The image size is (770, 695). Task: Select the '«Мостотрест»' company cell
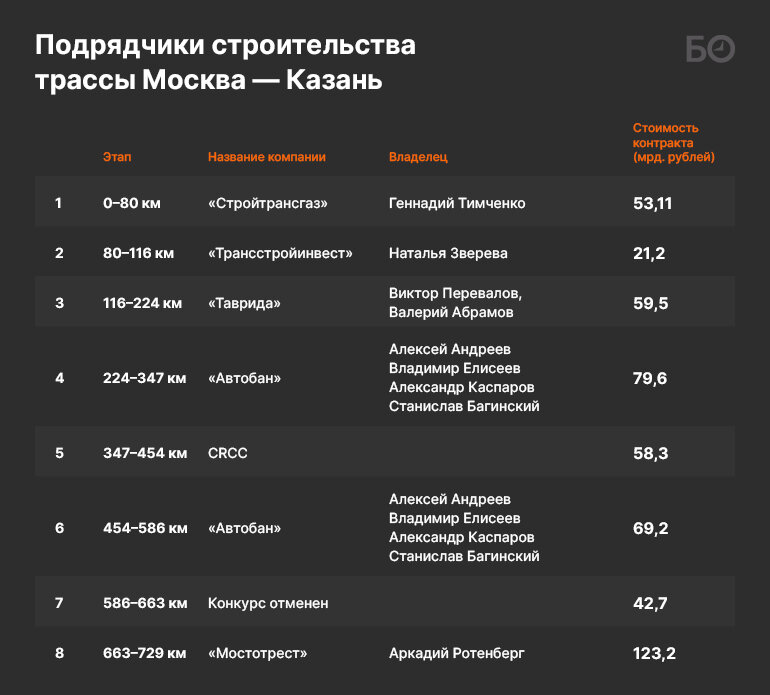257,653
